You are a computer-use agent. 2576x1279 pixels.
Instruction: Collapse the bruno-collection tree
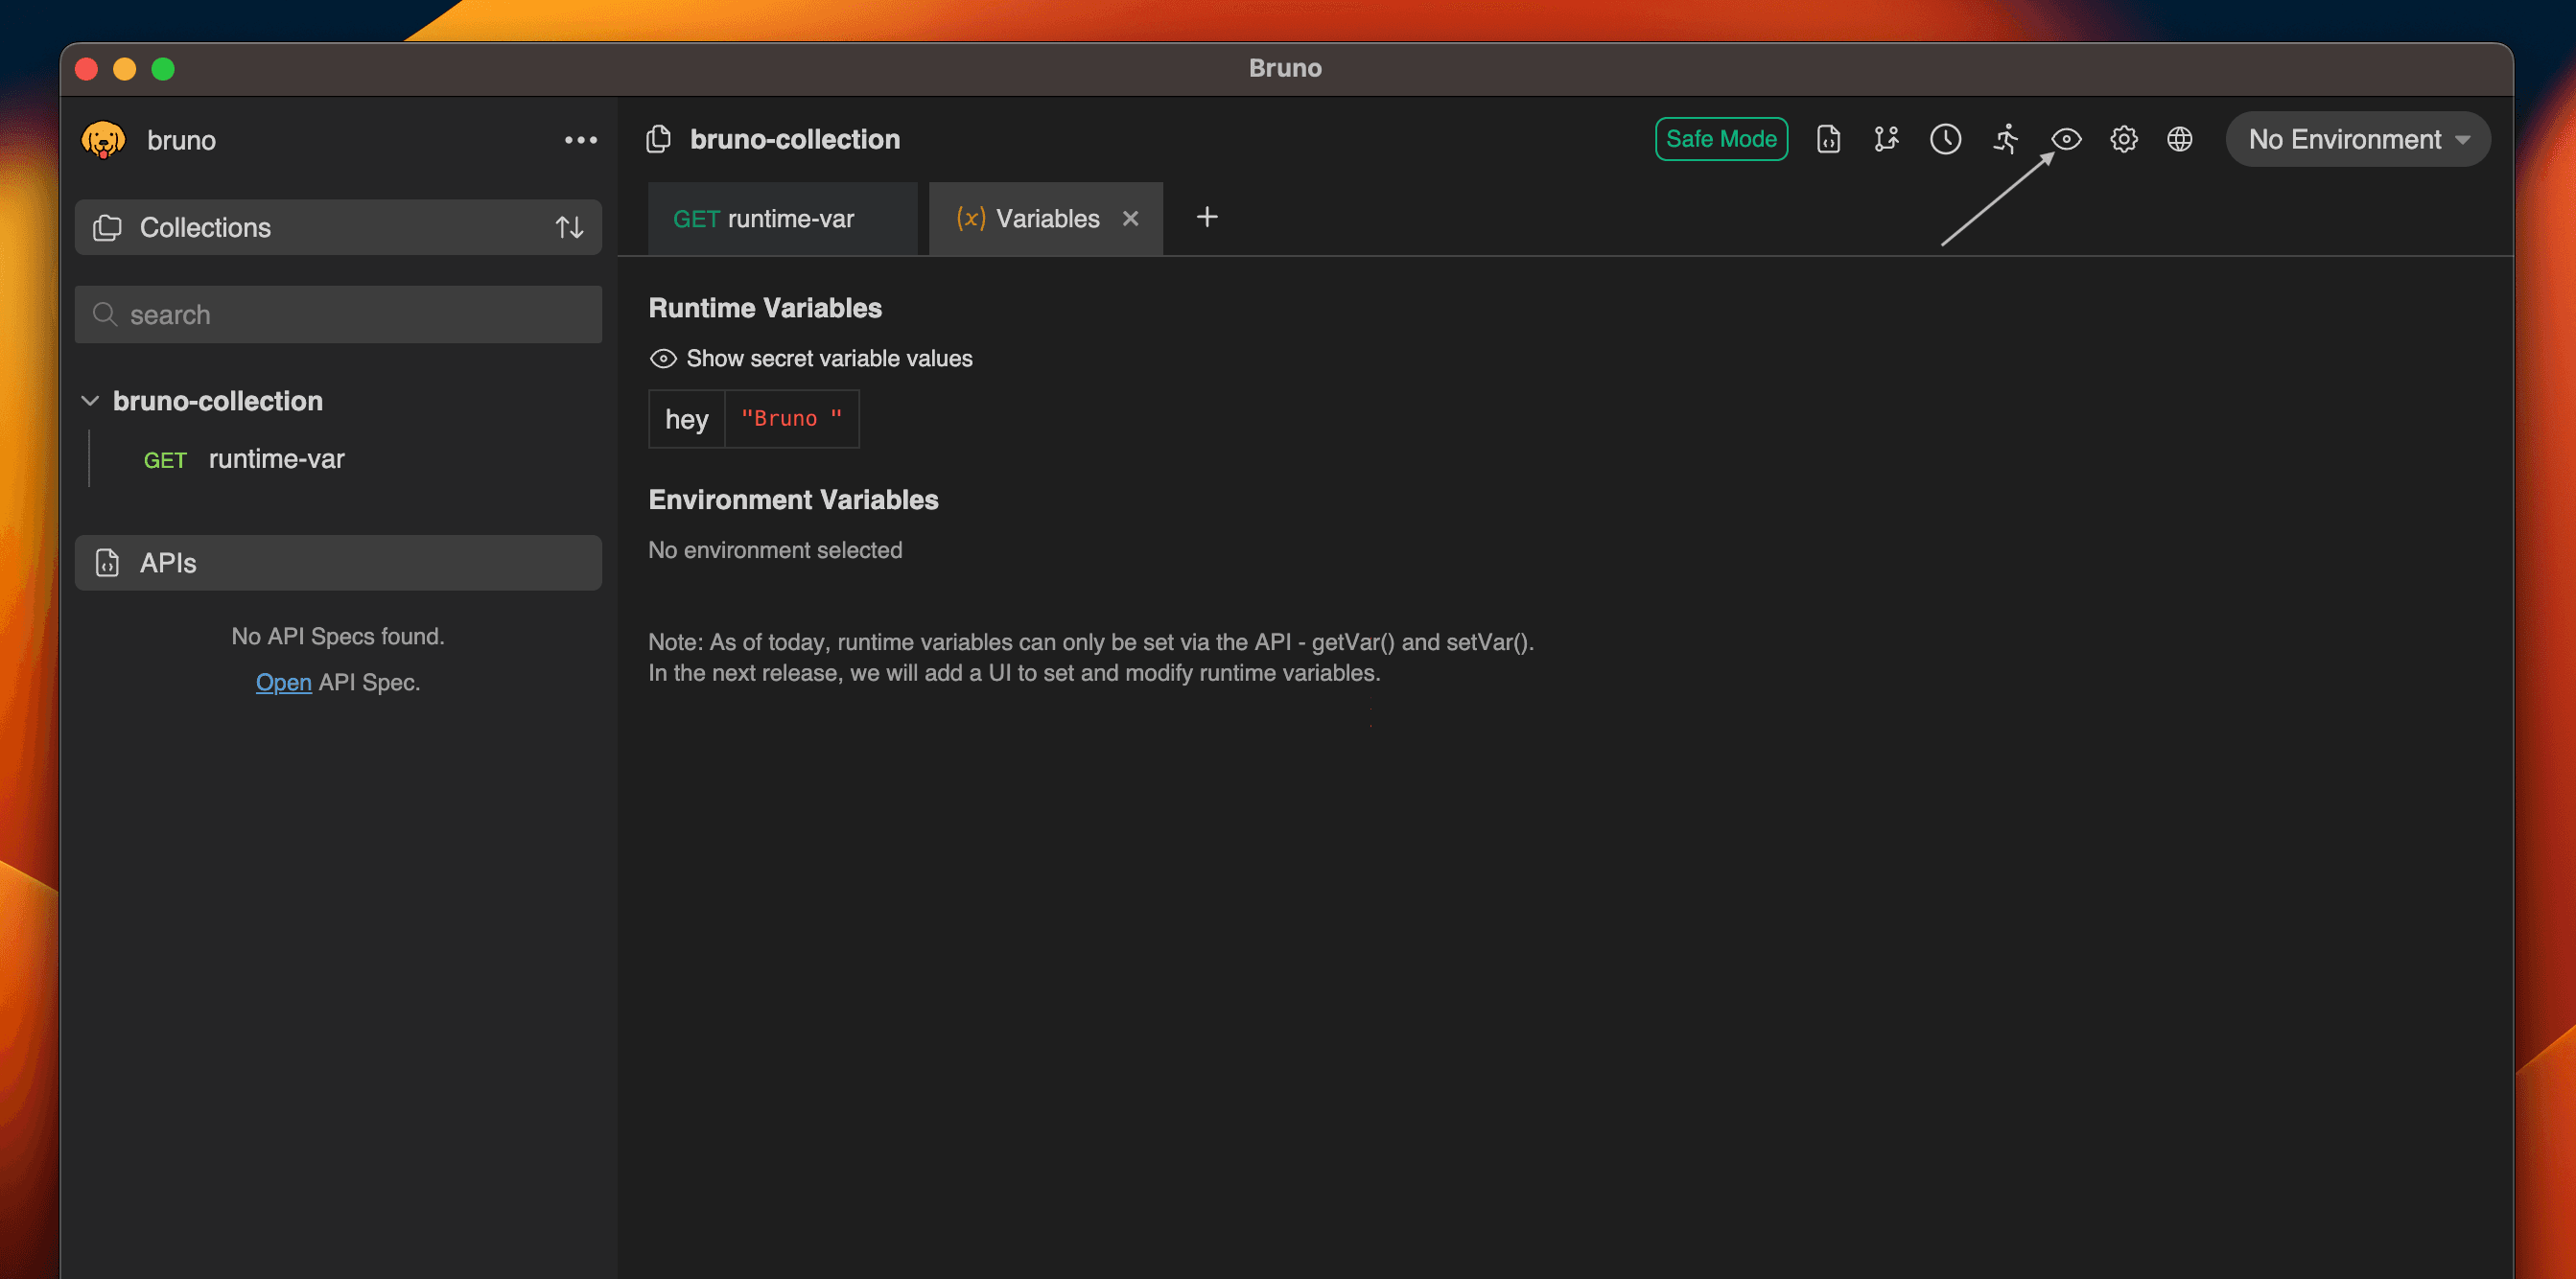90,401
